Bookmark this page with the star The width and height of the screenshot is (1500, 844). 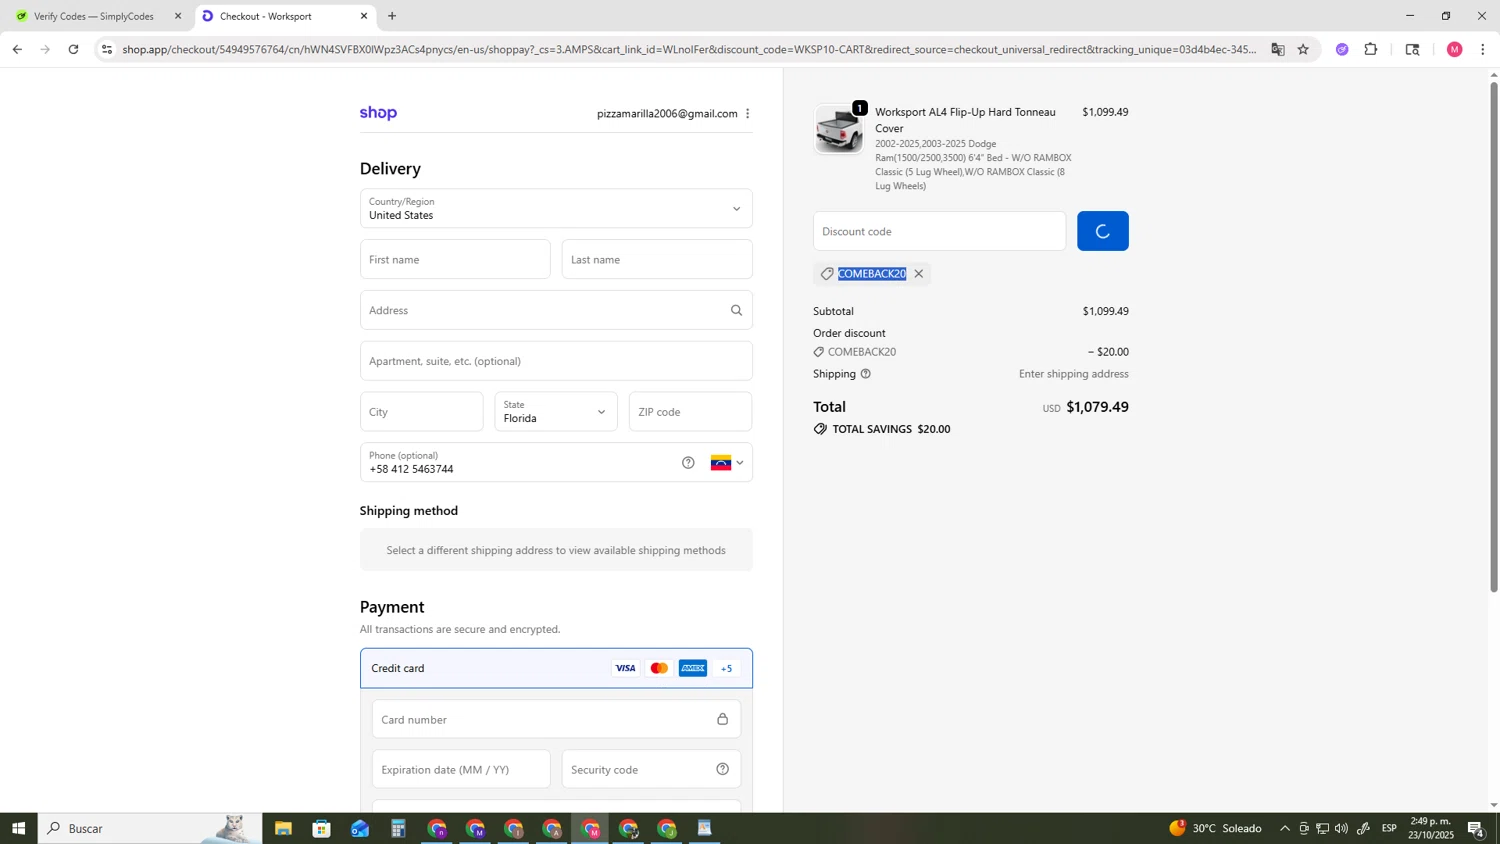(1303, 49)
